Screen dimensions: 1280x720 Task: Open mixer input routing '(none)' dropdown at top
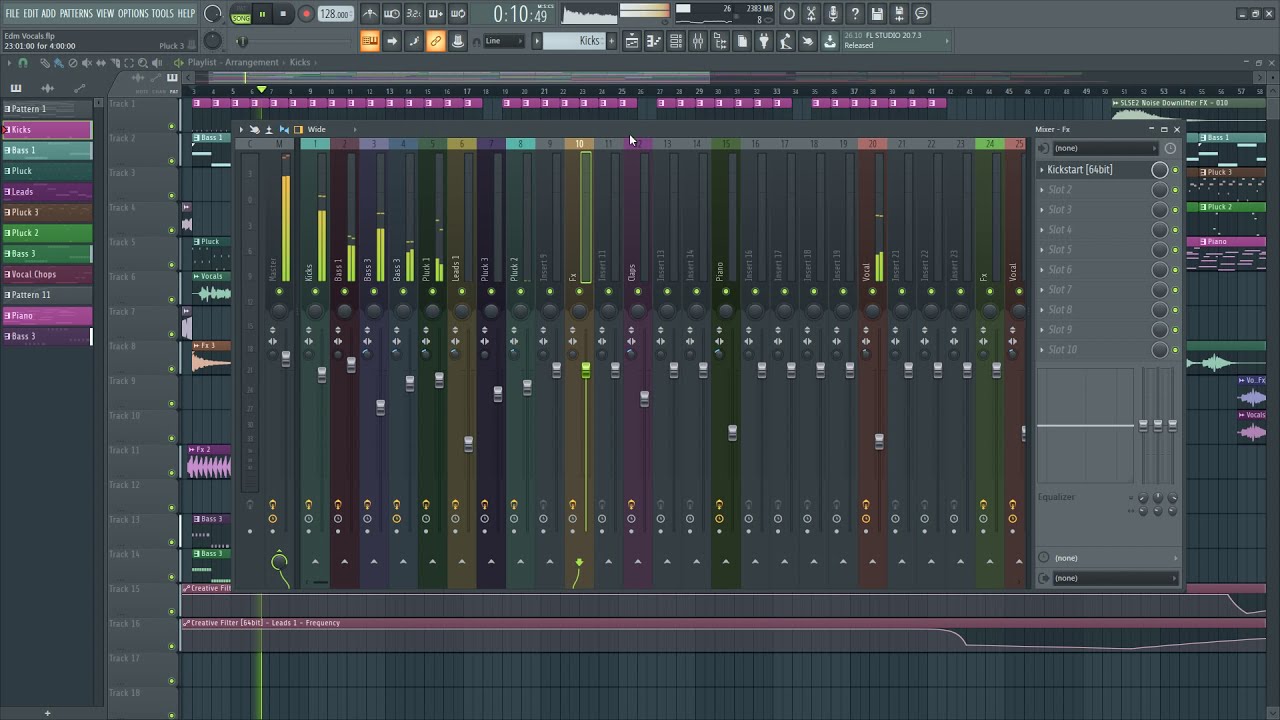click(x=1105, y=148)
